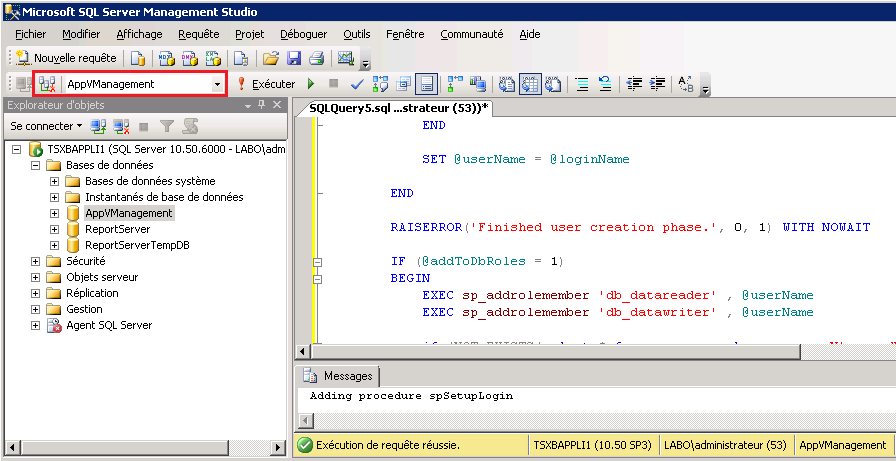896x461 pixels.
Task: Click the grayed Connect icon in the query toolbar
Action: (x=24, y=85)
